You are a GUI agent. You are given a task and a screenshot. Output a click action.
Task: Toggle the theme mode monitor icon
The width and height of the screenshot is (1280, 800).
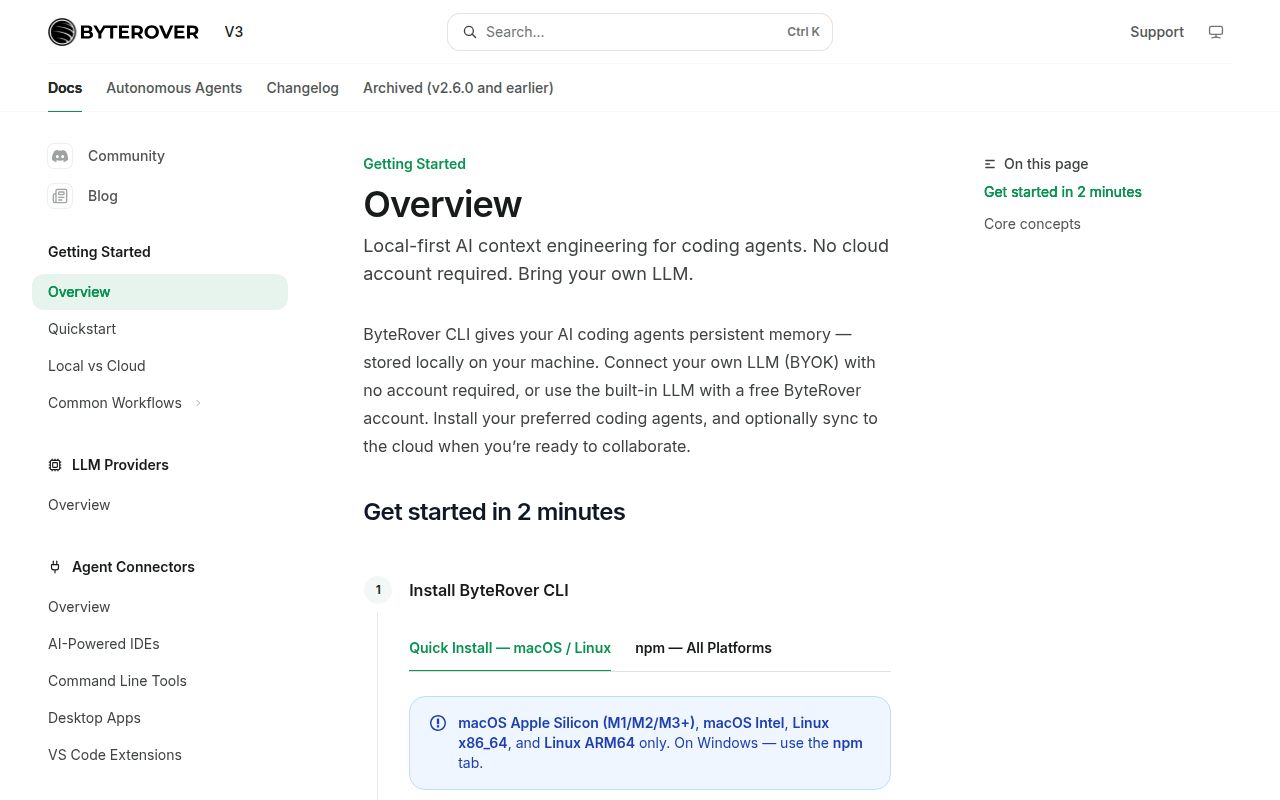coord(1216,32)
